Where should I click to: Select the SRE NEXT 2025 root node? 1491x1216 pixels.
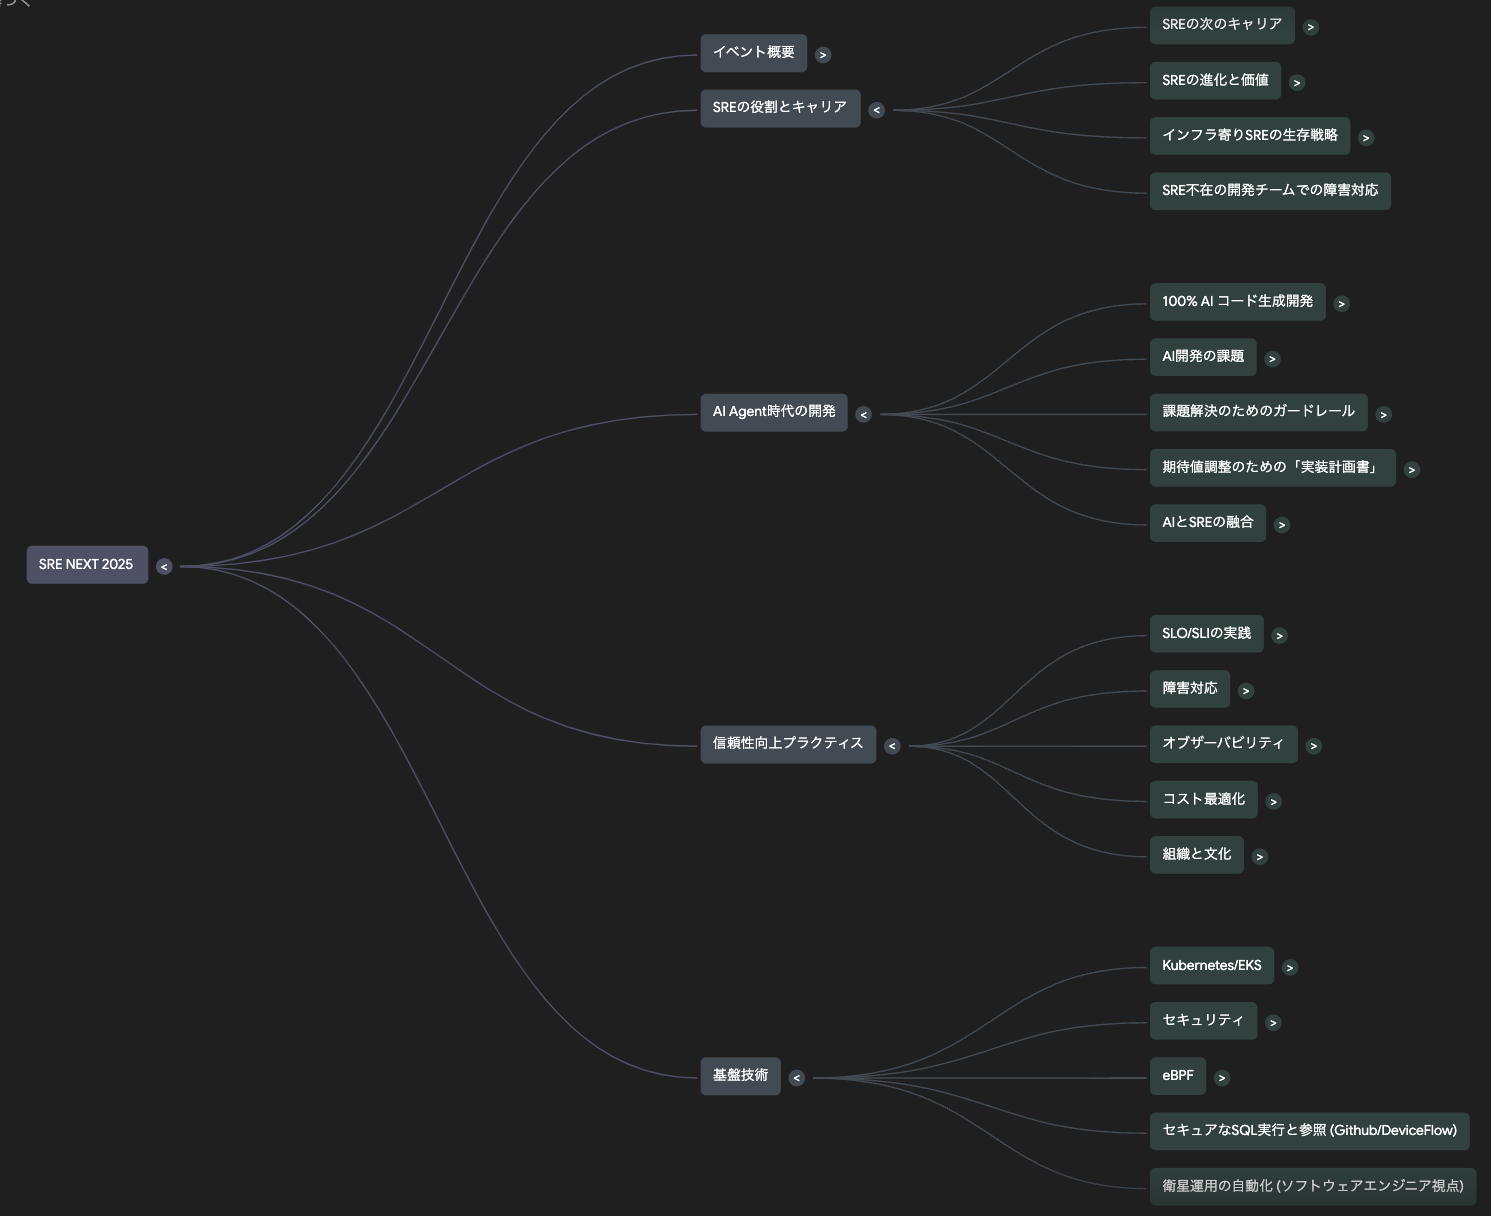point(87,565)
